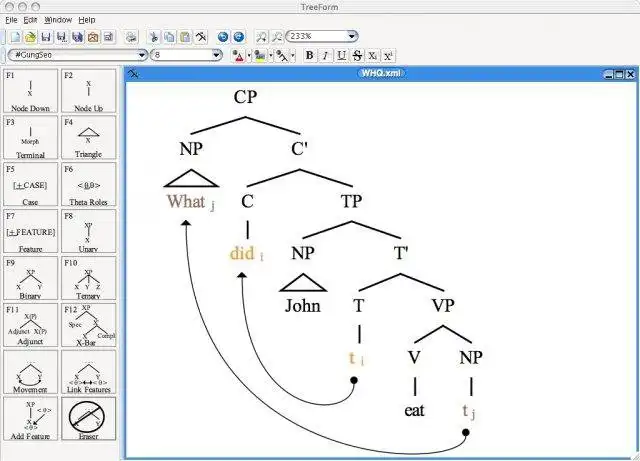640x461 pixels.
Task: Toggle Subscript formatting
Action: tap(373, 56)
